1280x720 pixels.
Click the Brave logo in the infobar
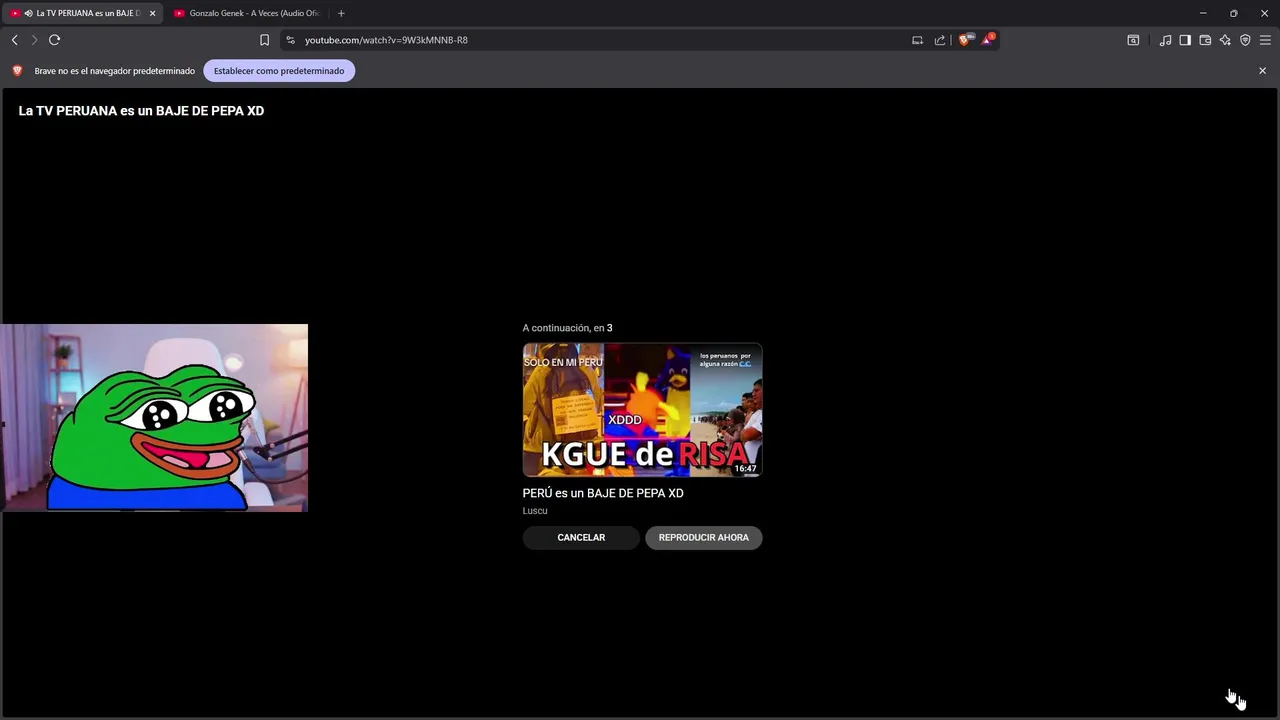[17, 71]
